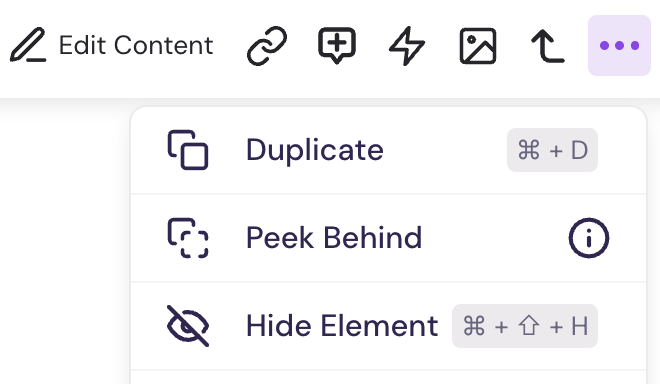Click the Edit Content pencil icon

pyautogui.click(x=28, y=45)
